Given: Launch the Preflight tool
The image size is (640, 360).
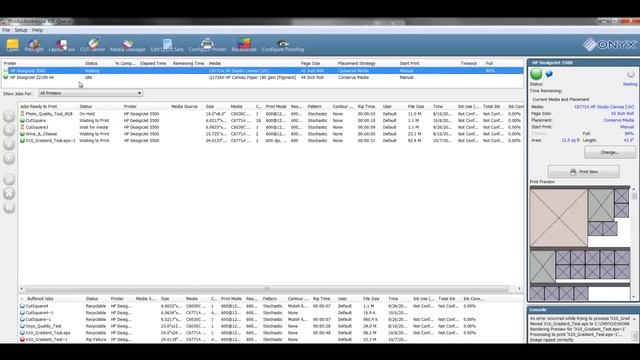Looking at the screenshot, I should [x=34, y=45].
